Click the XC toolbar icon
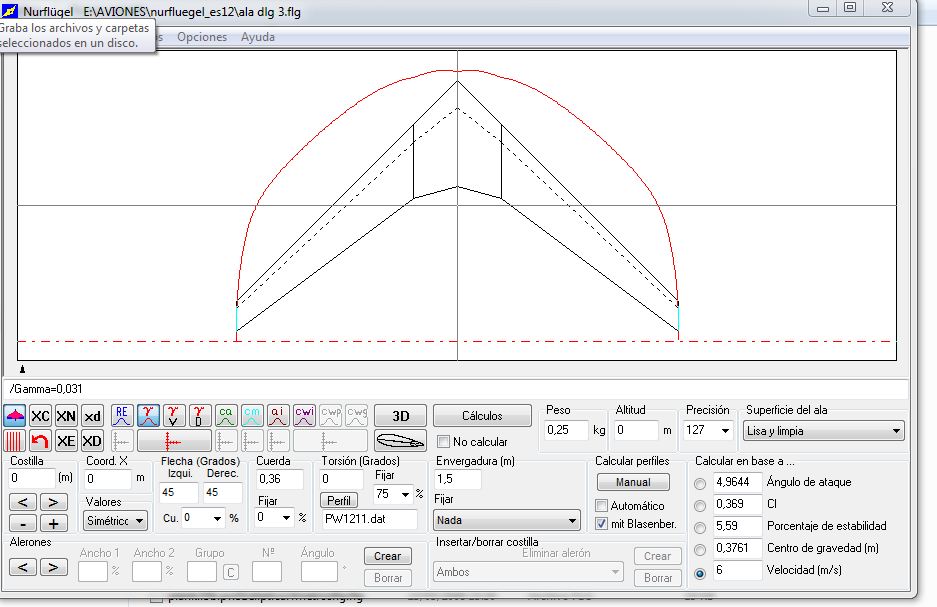Viewport: 937px width, 607px height. coord(40,416)
